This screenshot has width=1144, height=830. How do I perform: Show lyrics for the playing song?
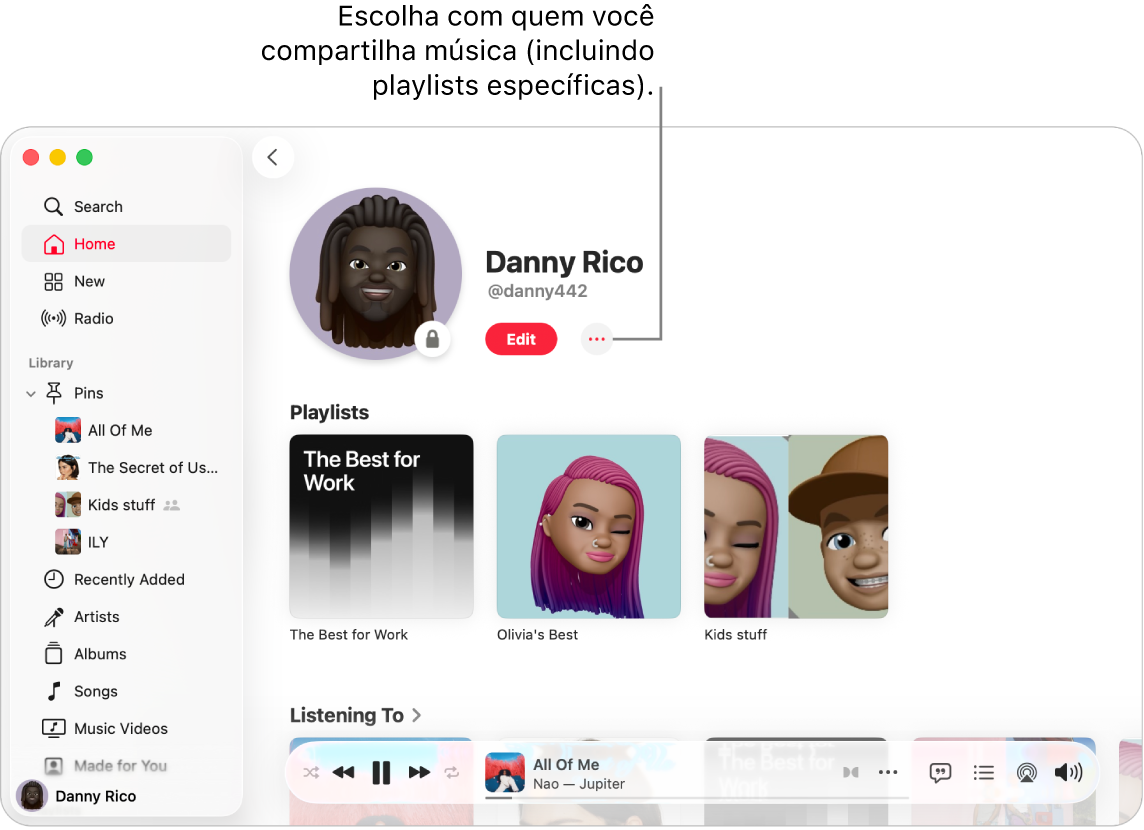[x=939, y=772]
